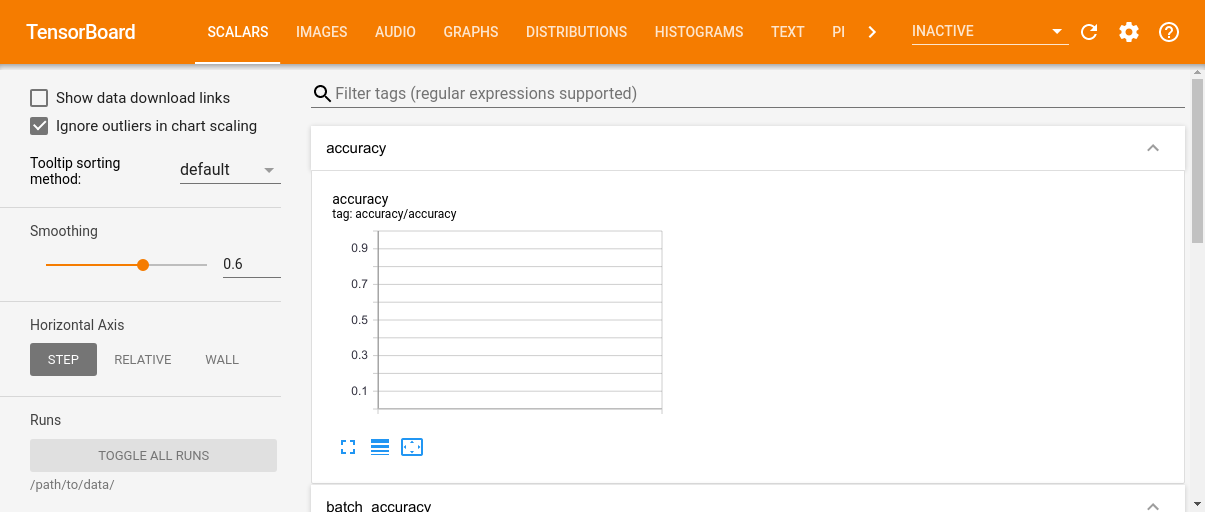The image size is (1205, 512).
Task: Switch to the TEXT tab
Action: tap(788, 32)
